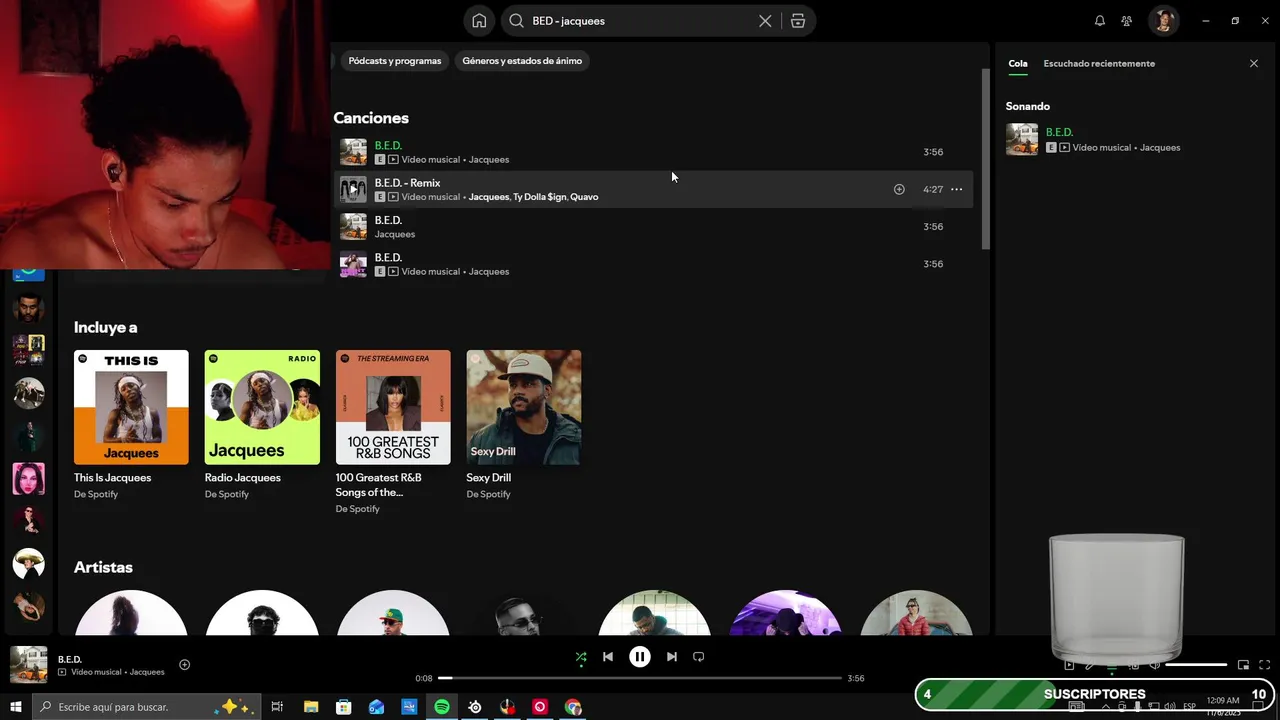The image size is (1280, 720).
Task: Open This Is Jacquees playlist cover
Action: [131, 407]
